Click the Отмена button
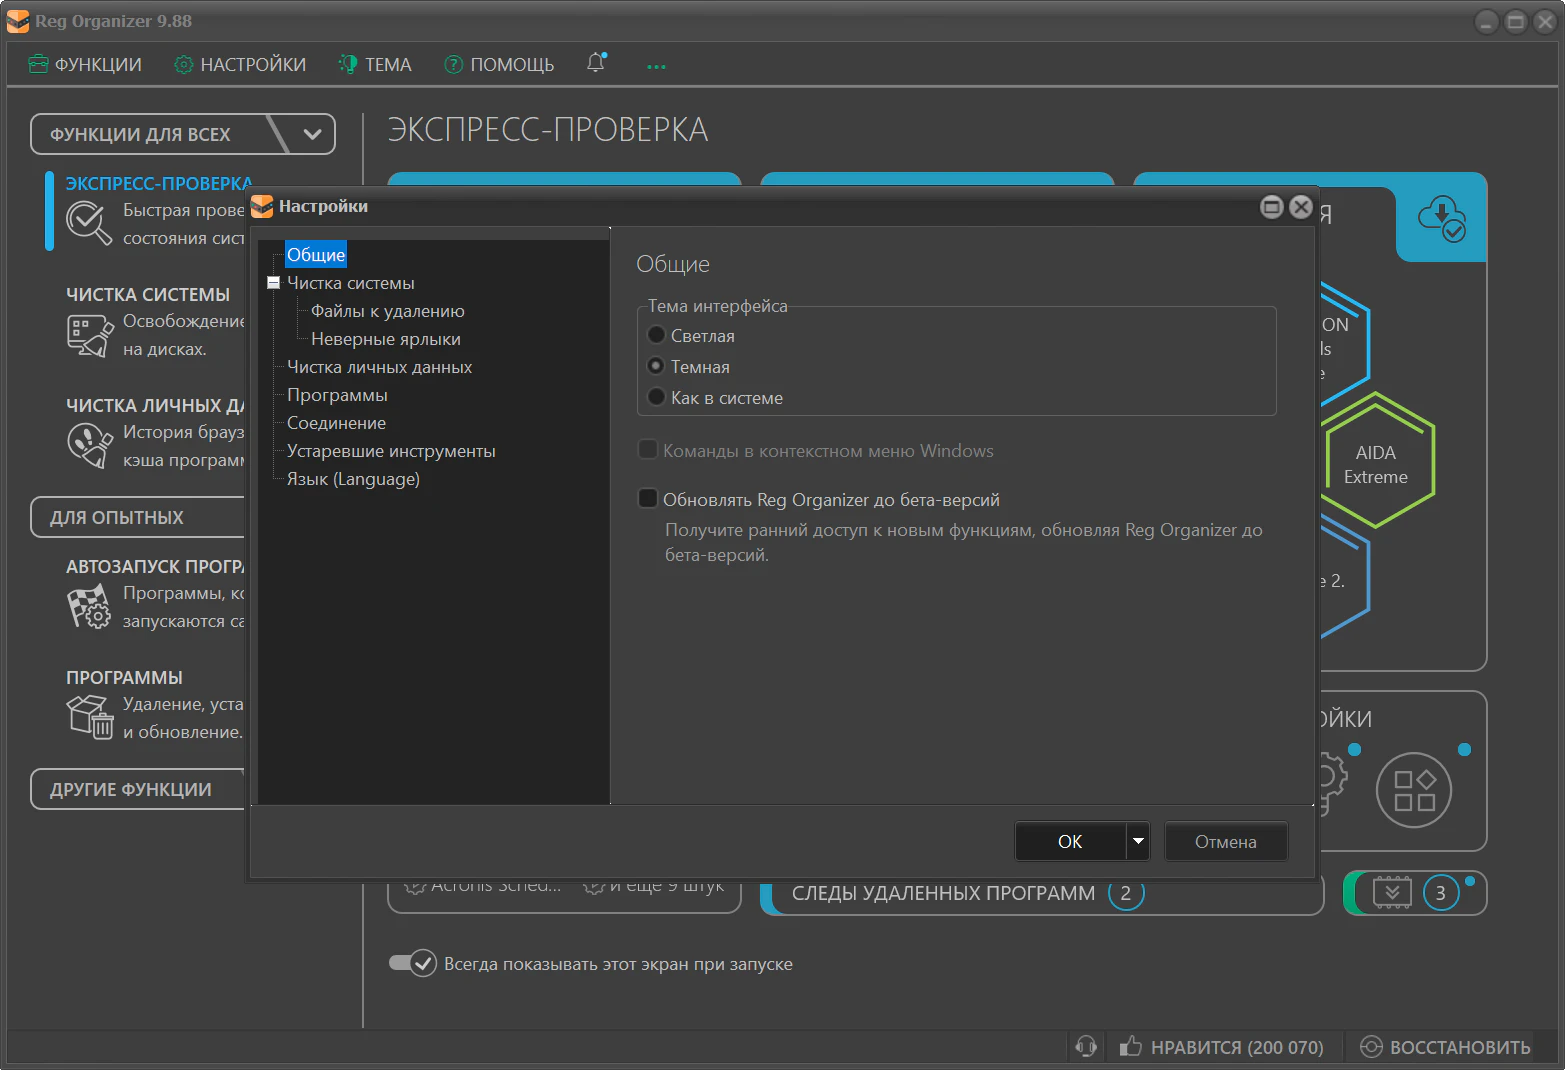 (1225, 841)
